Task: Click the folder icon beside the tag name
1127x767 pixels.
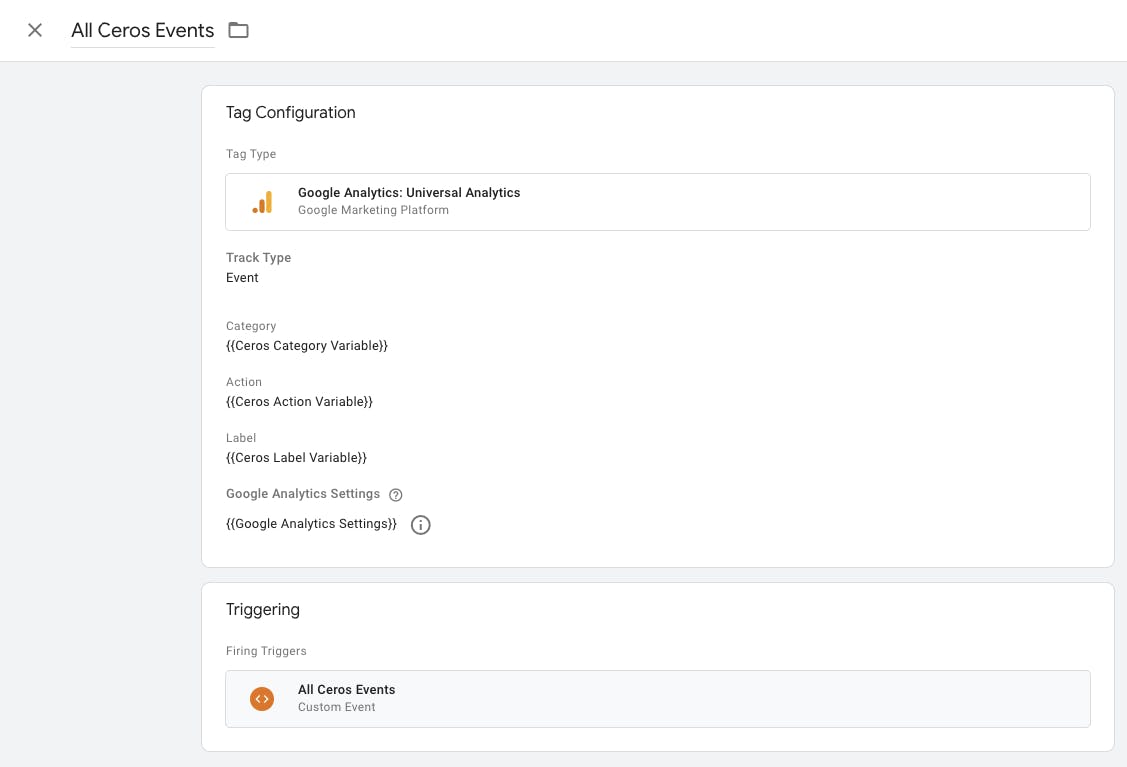Action: coord(238,30)
